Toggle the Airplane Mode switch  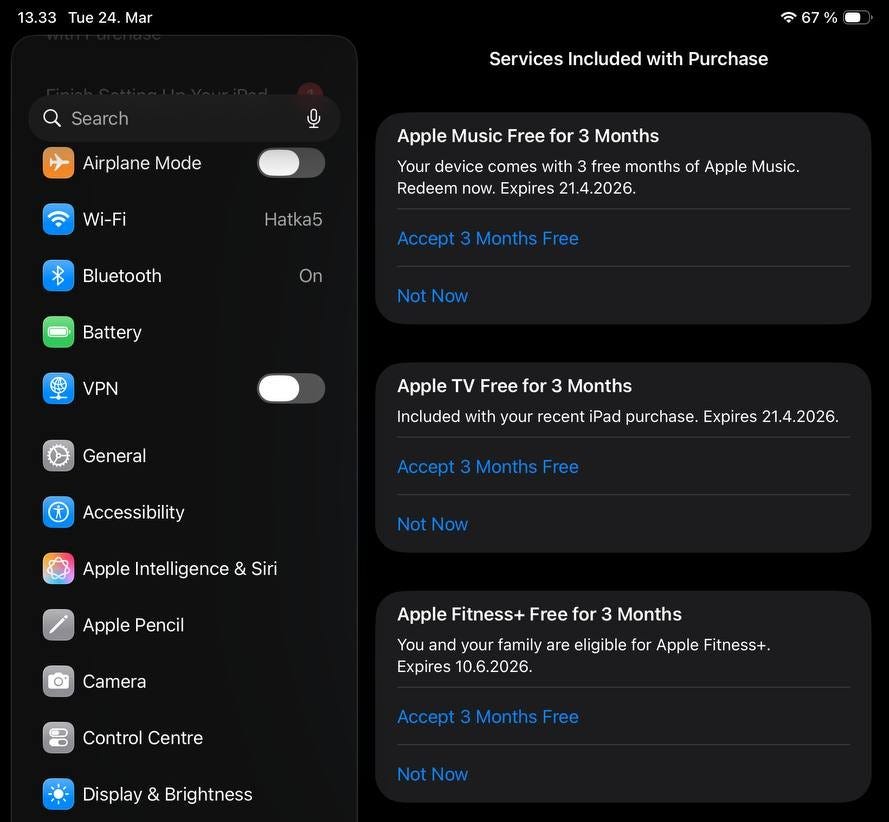pos(291,163)
